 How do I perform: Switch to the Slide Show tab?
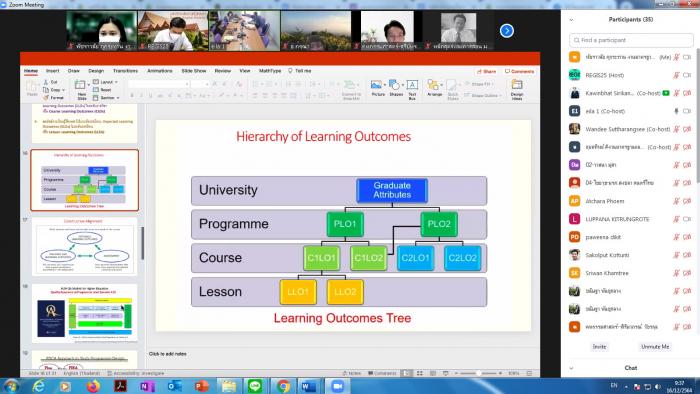tap(194, 71)
